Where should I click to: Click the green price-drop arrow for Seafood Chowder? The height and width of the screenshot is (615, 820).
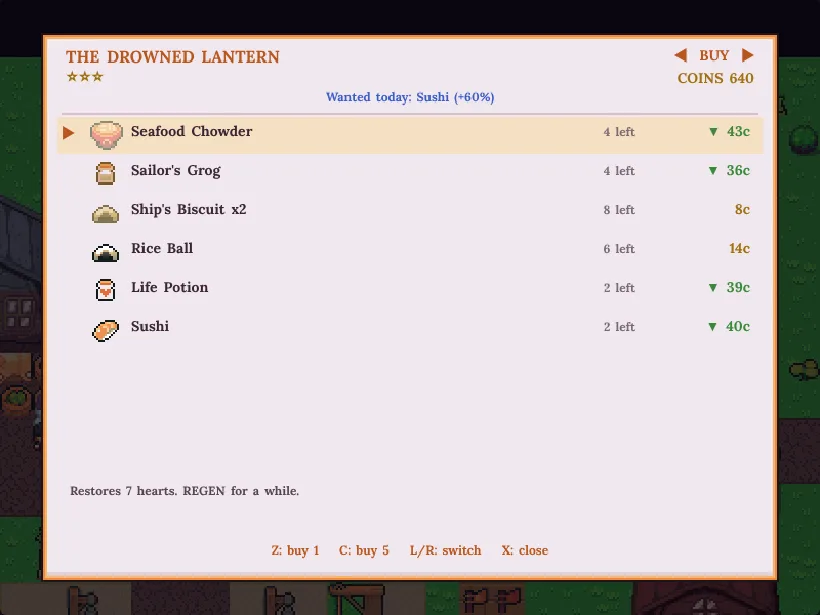click(713, 132)
